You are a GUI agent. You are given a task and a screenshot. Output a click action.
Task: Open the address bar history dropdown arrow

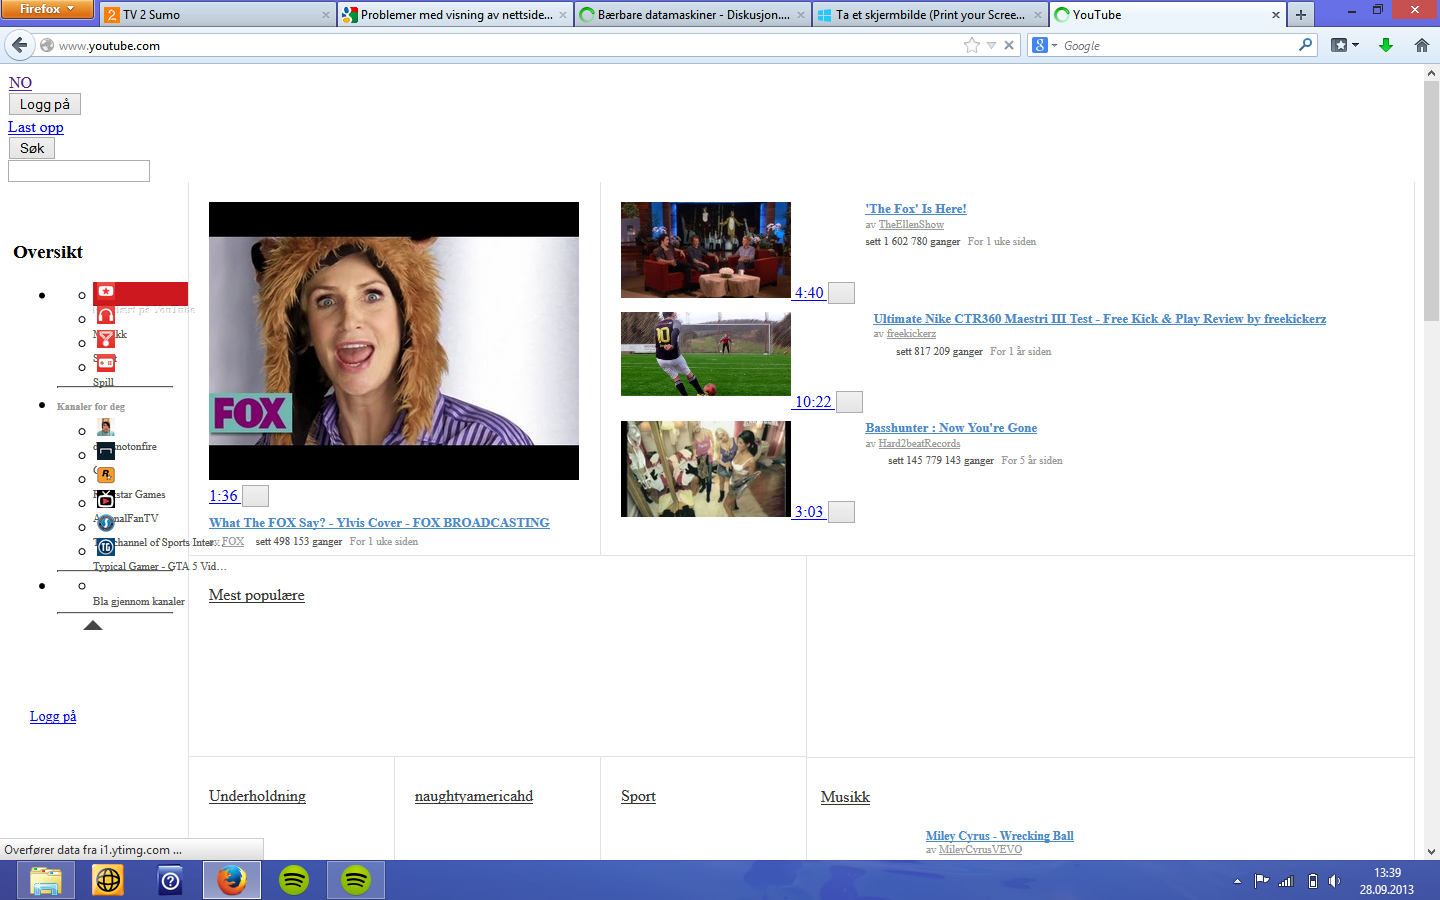coord(991,45)
